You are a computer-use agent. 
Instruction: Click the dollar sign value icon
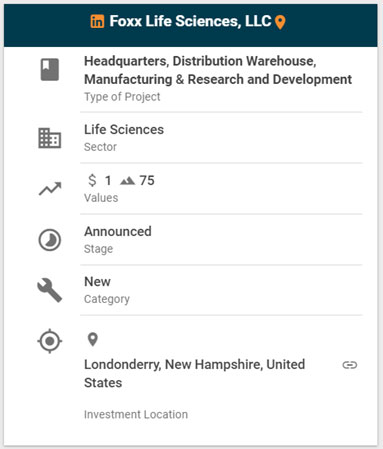pyautogui.click(x=92, y=180)
